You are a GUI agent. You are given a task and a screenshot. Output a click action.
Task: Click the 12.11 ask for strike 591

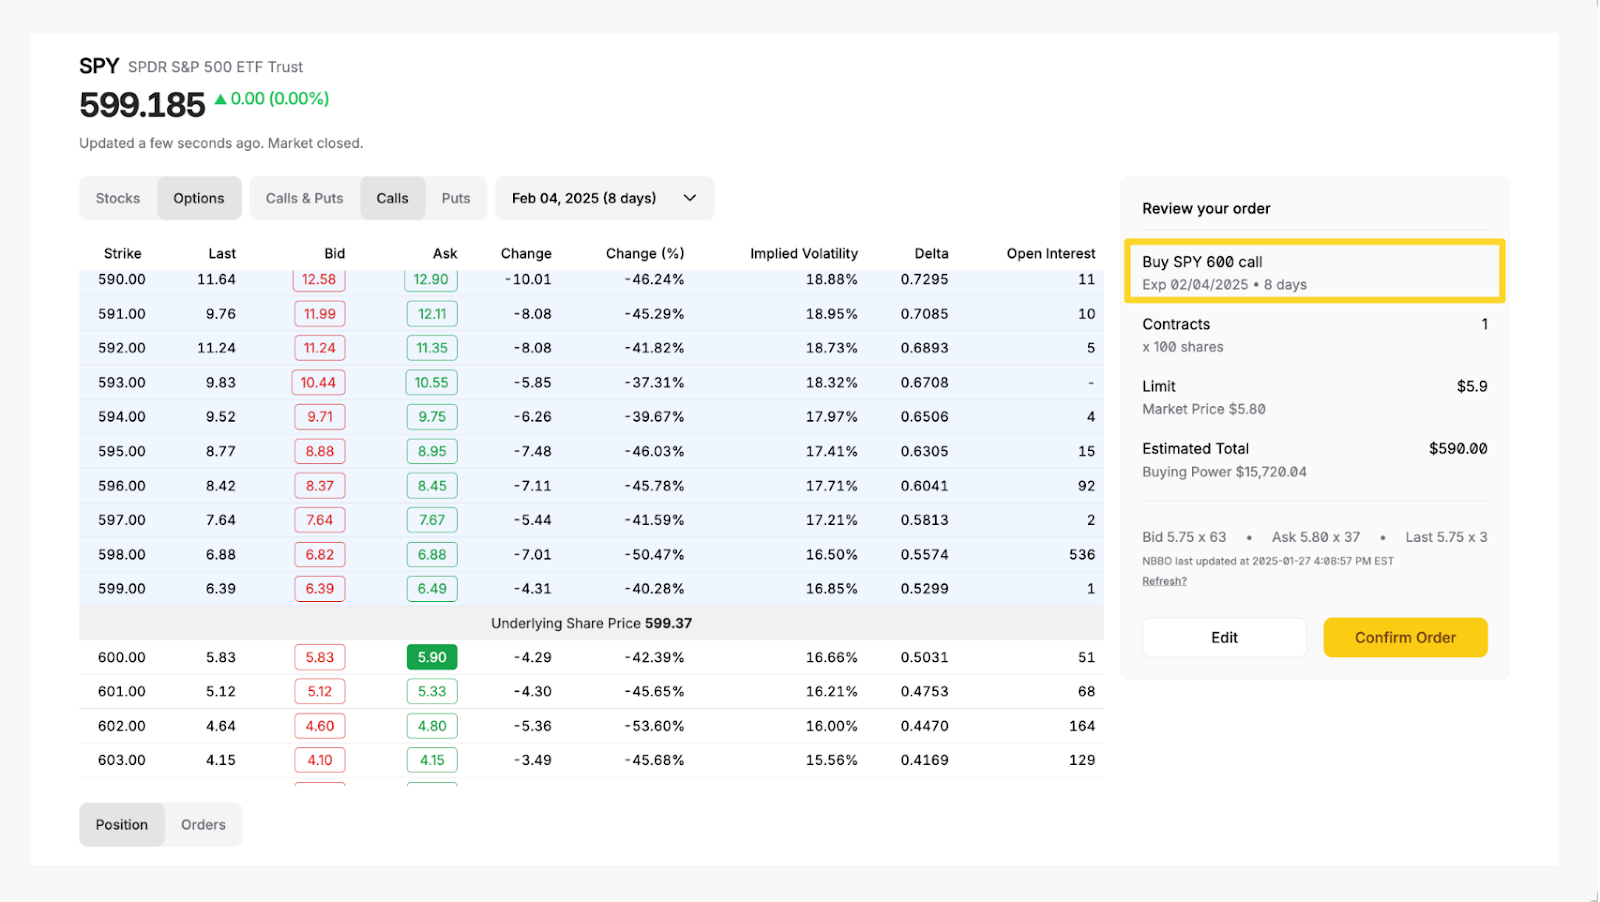coord(432,314)
